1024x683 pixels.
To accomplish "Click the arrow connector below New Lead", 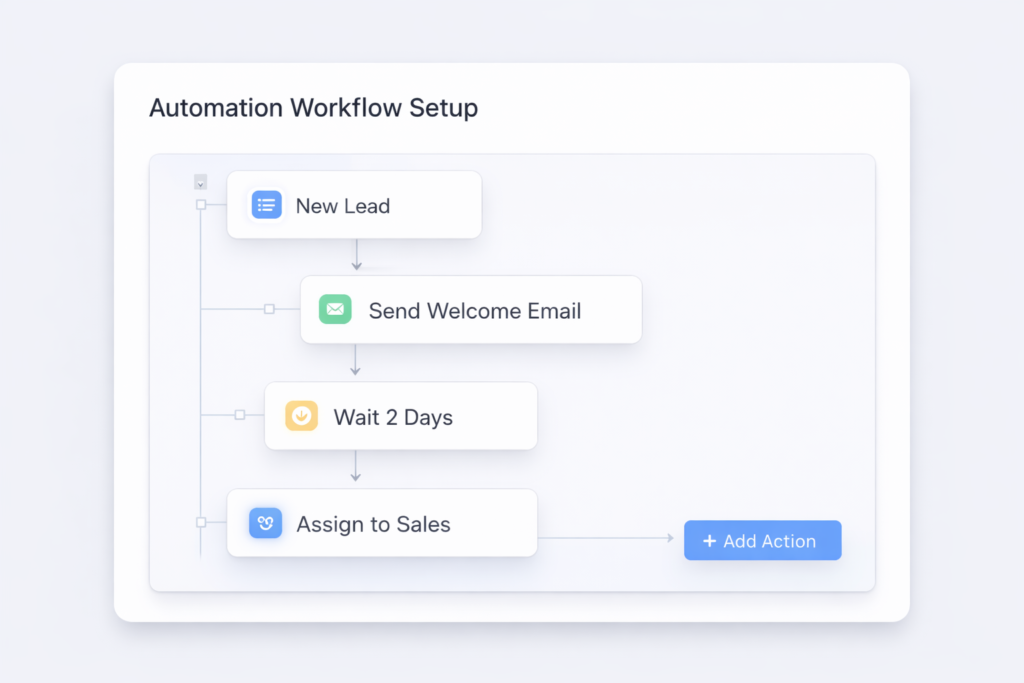I will (x=357, y=258).
